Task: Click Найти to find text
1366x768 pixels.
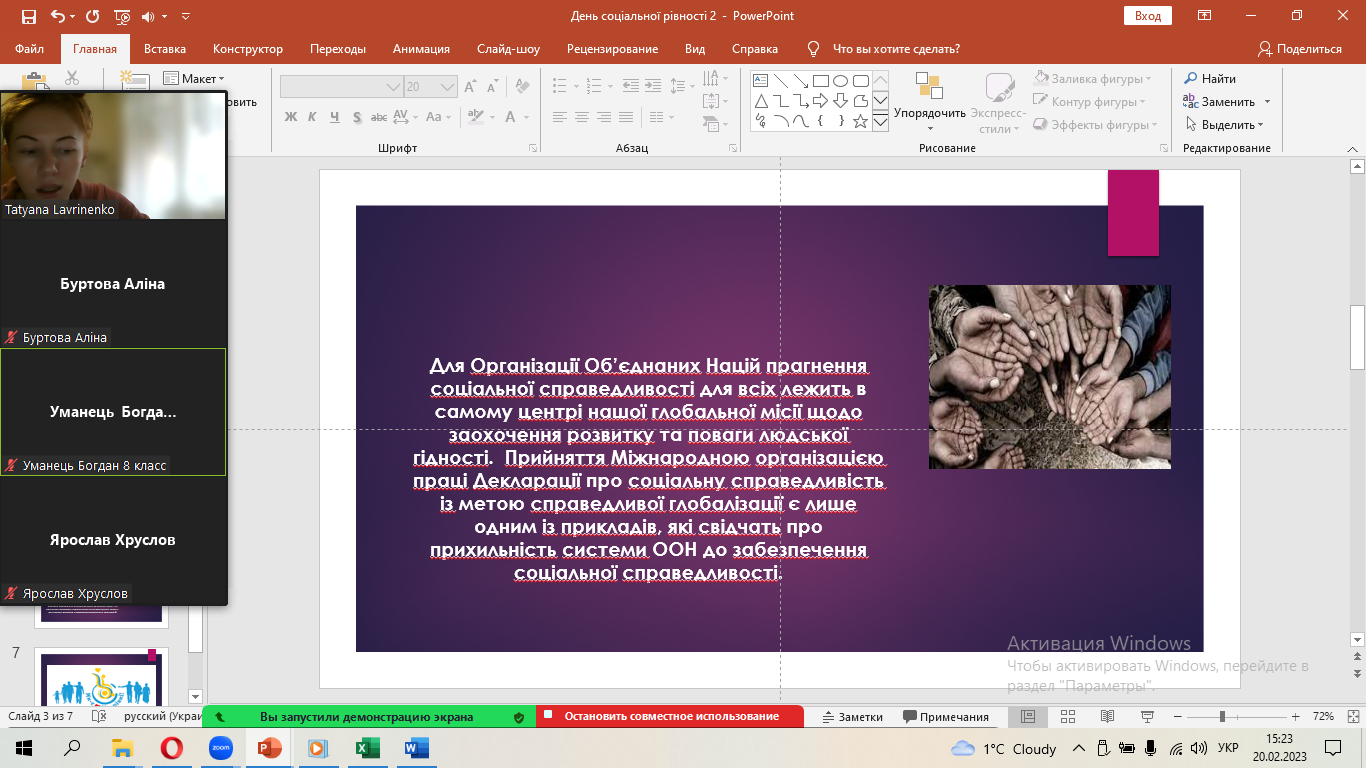Action: click(1210, 79)
